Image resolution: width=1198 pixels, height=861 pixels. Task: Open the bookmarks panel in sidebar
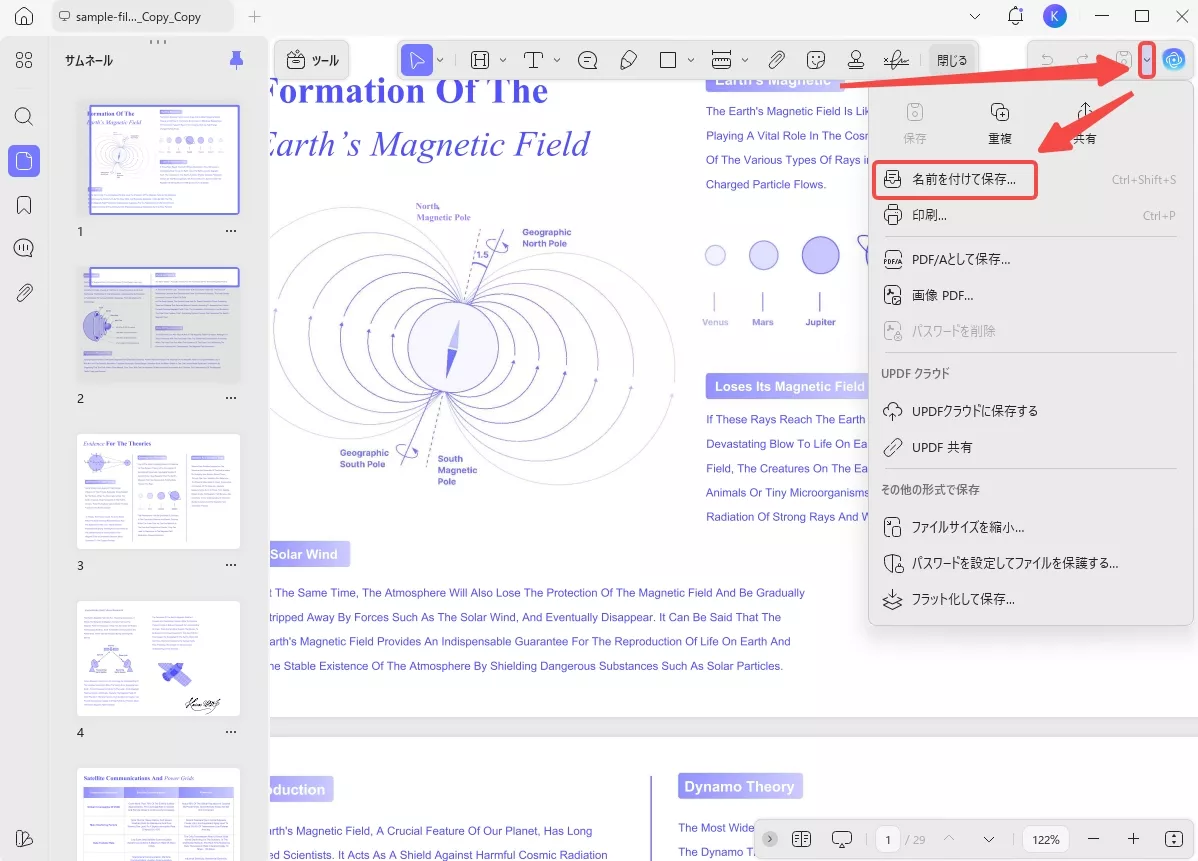tap(24, 205)
